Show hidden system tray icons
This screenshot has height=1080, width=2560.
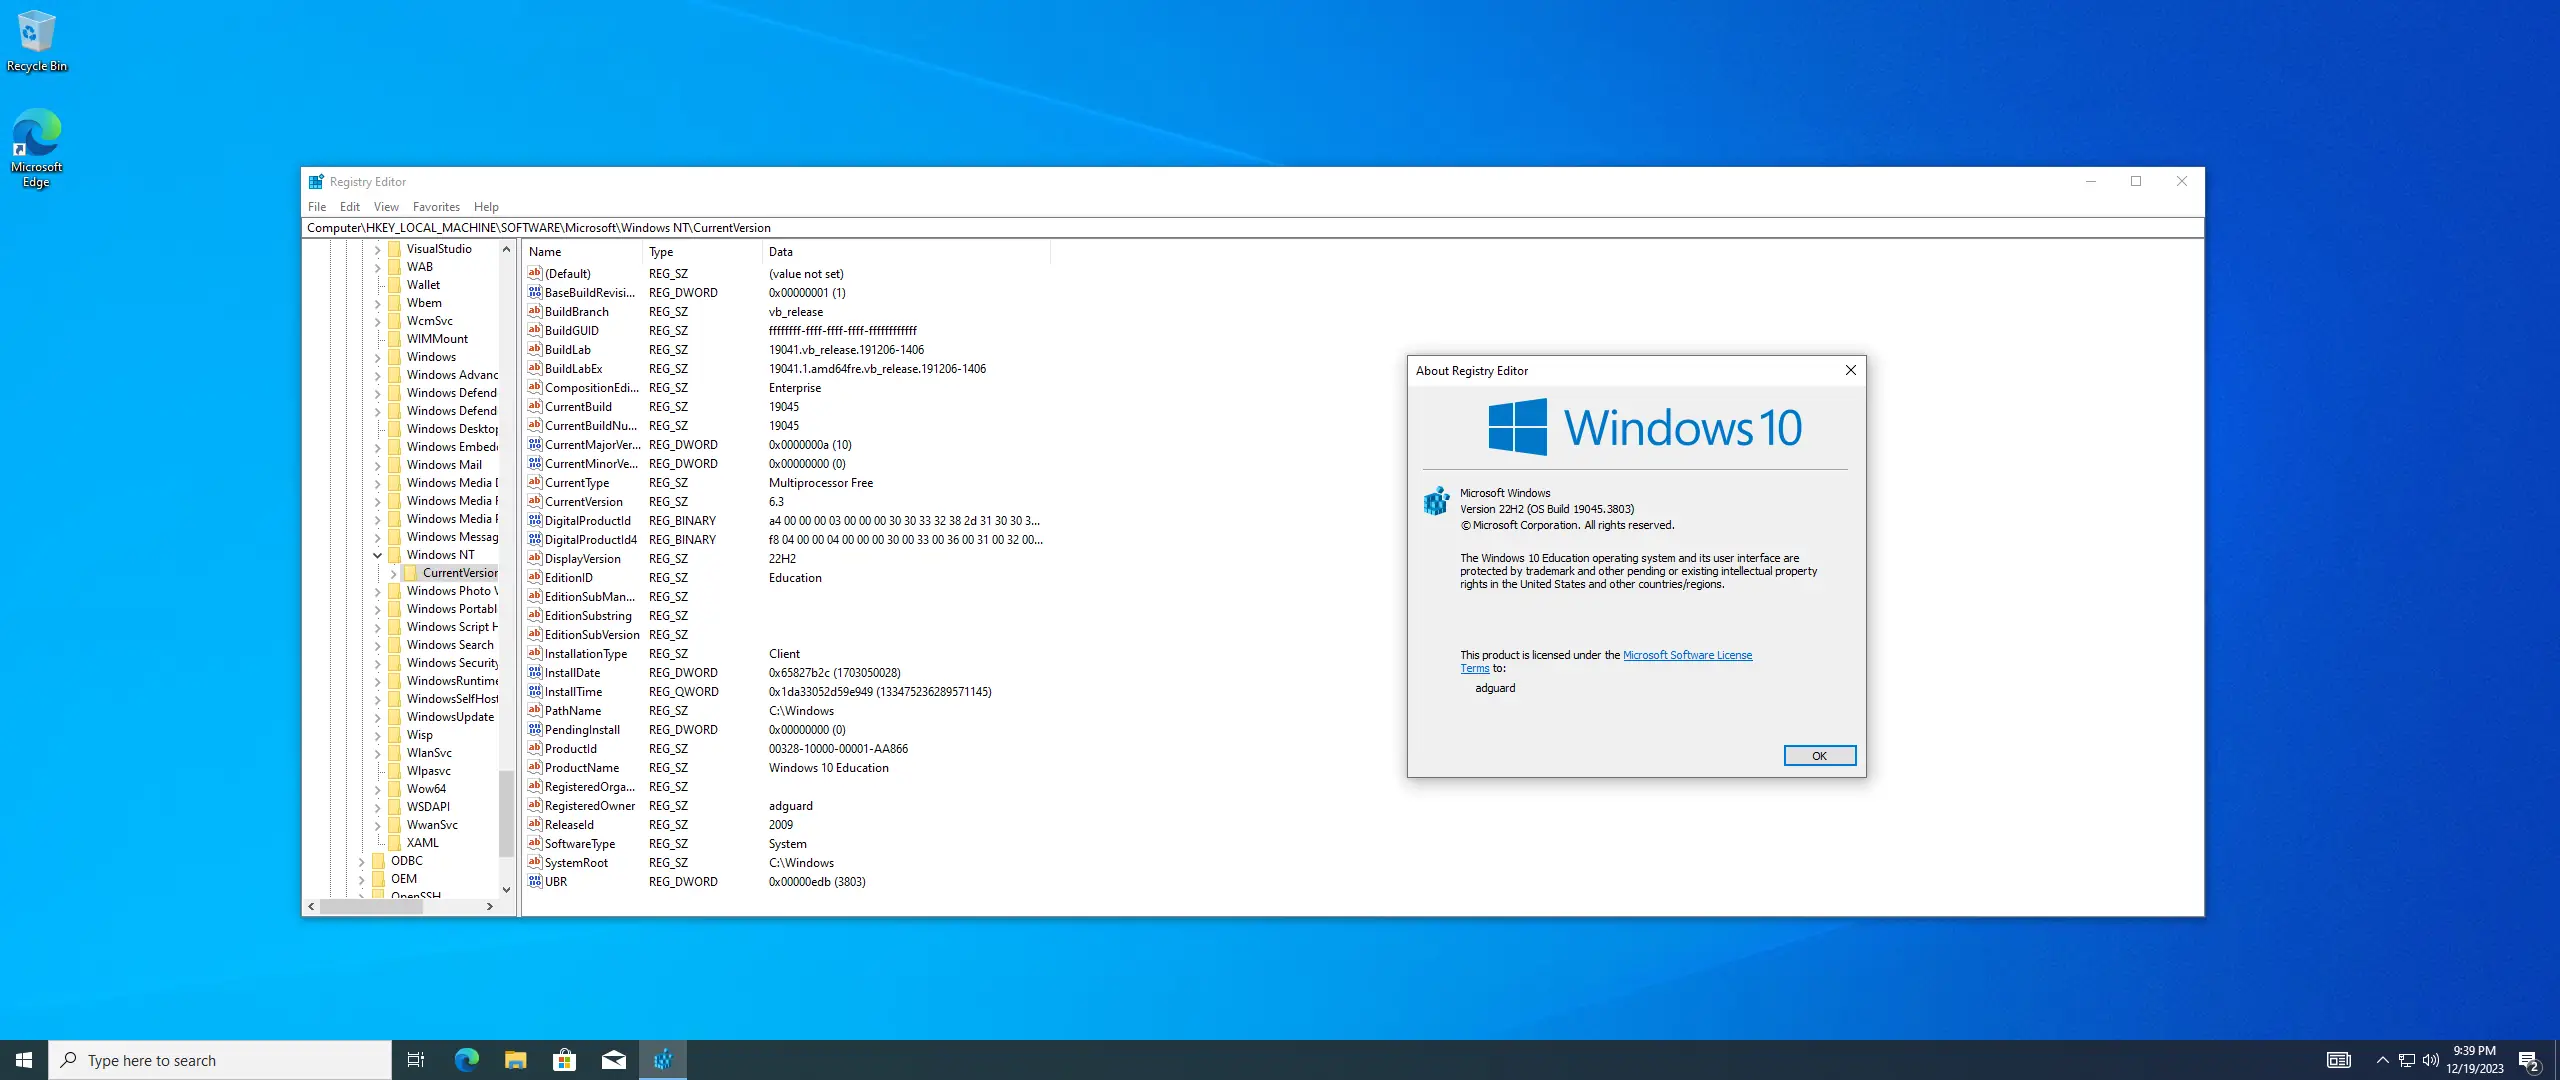[2382, 1060]
